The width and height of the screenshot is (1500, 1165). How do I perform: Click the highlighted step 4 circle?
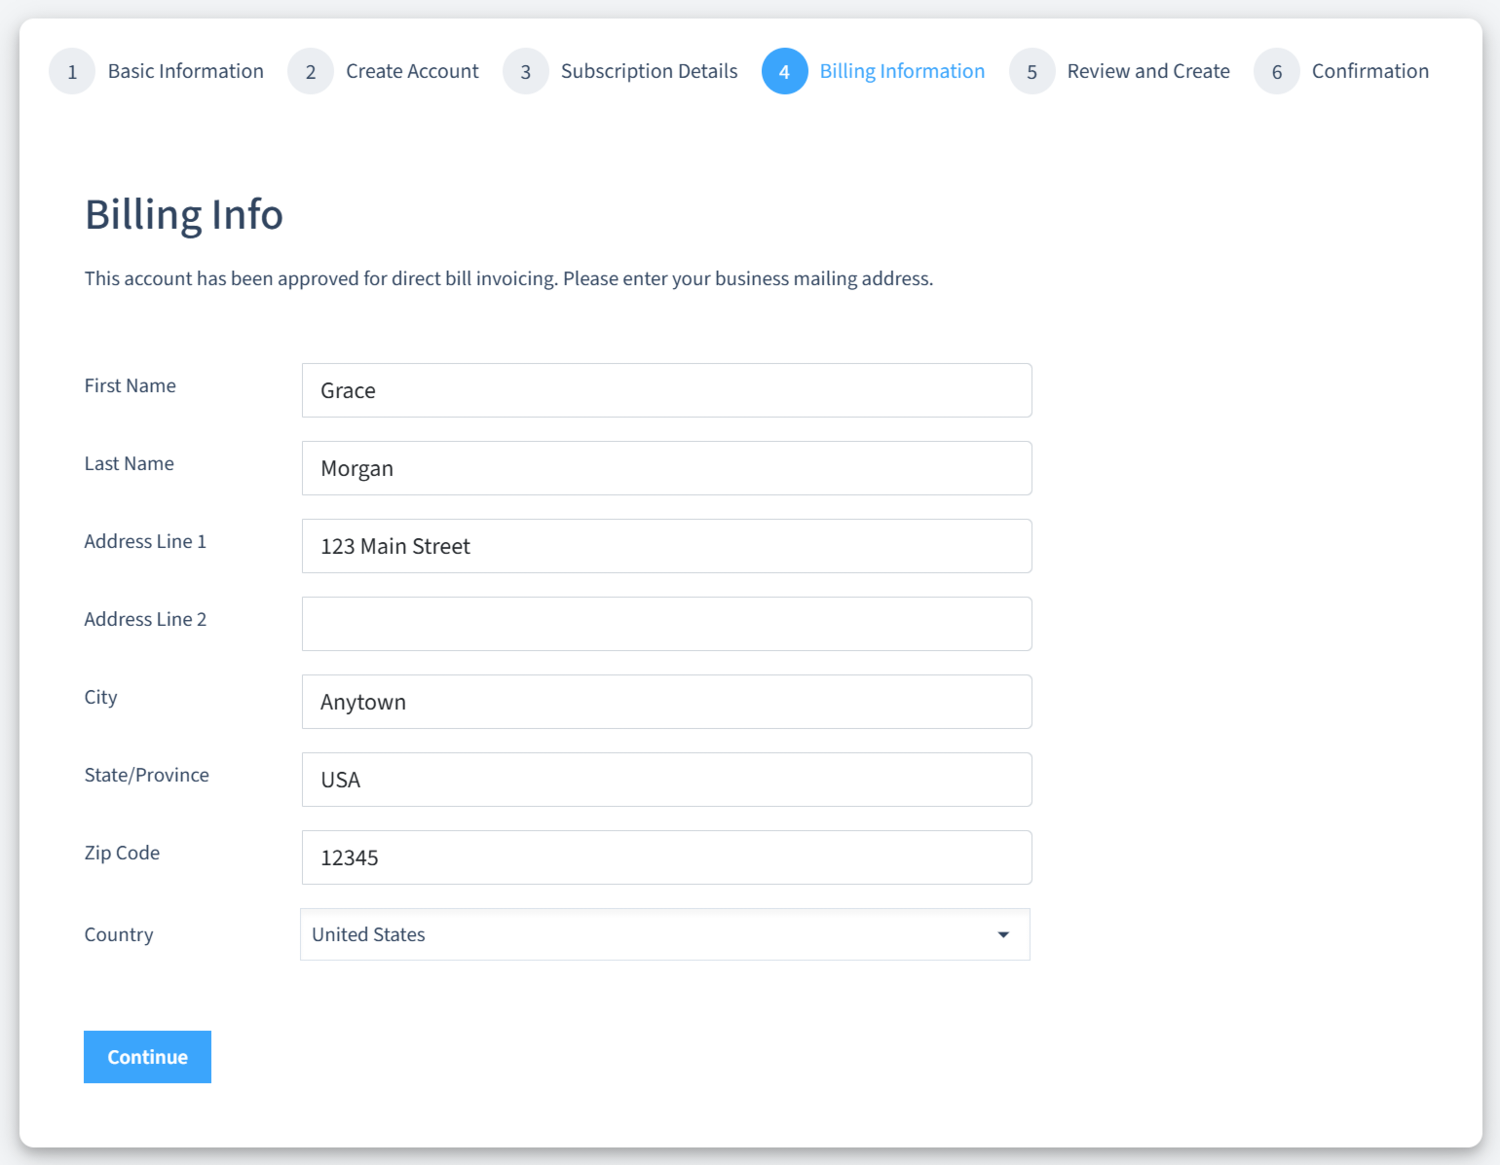pyautogui.click(x=784, y=72)
